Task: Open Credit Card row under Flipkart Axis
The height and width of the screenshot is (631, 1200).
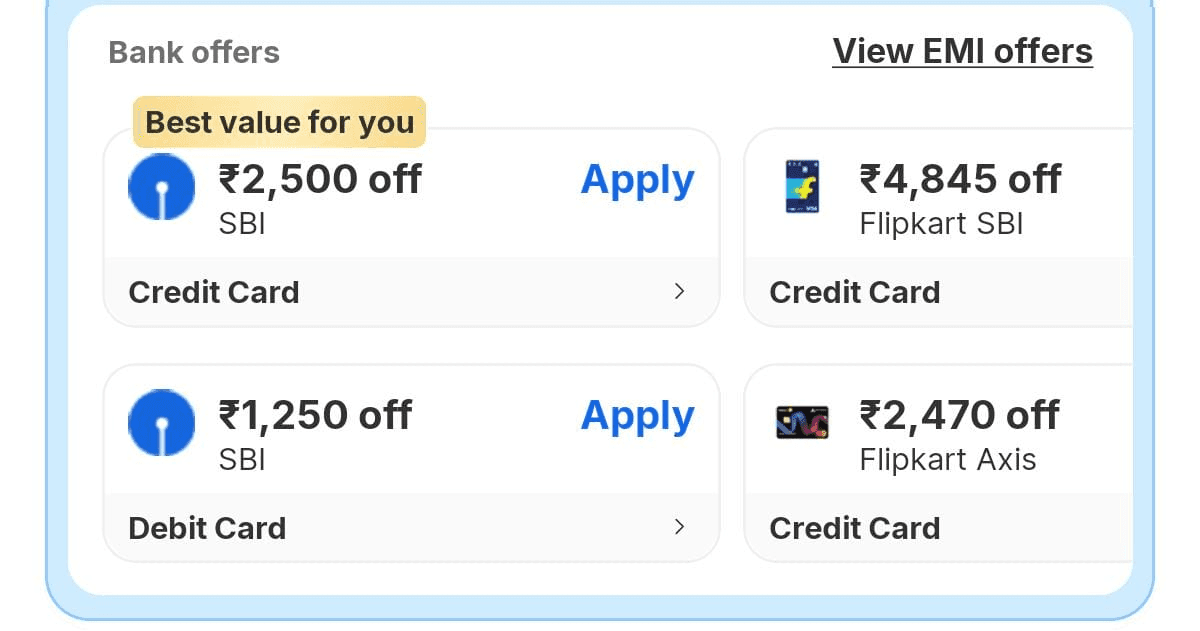Action: point(855,528)
